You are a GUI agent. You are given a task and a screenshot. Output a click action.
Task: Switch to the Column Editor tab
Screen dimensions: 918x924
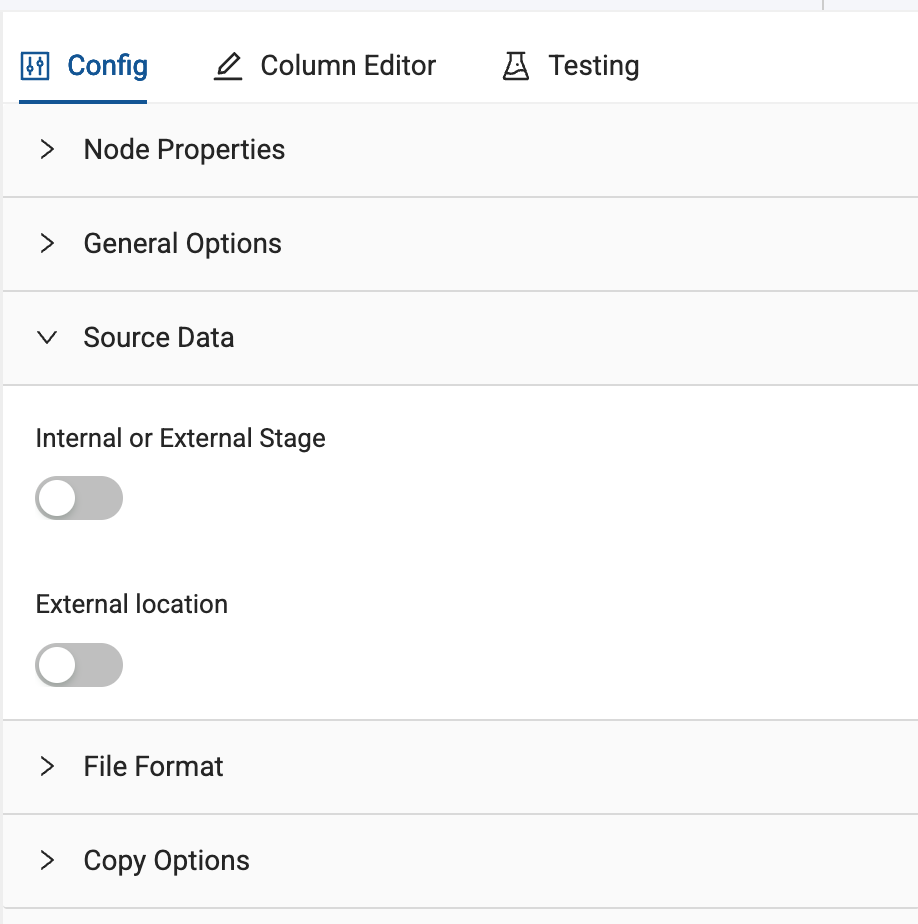pyautogui.click(x=347, y=66)
